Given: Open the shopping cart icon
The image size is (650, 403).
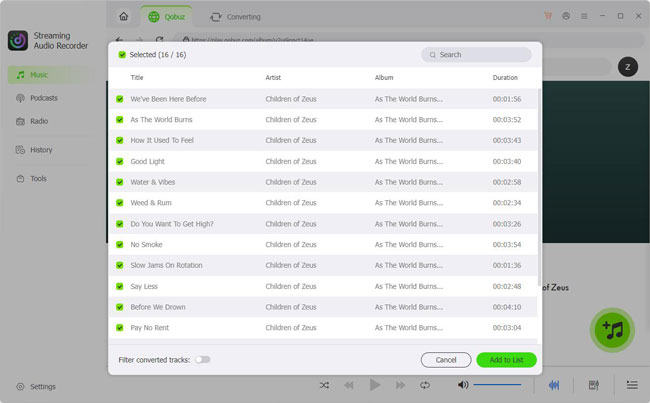Looking at the screenshot, I should (548, 16).
